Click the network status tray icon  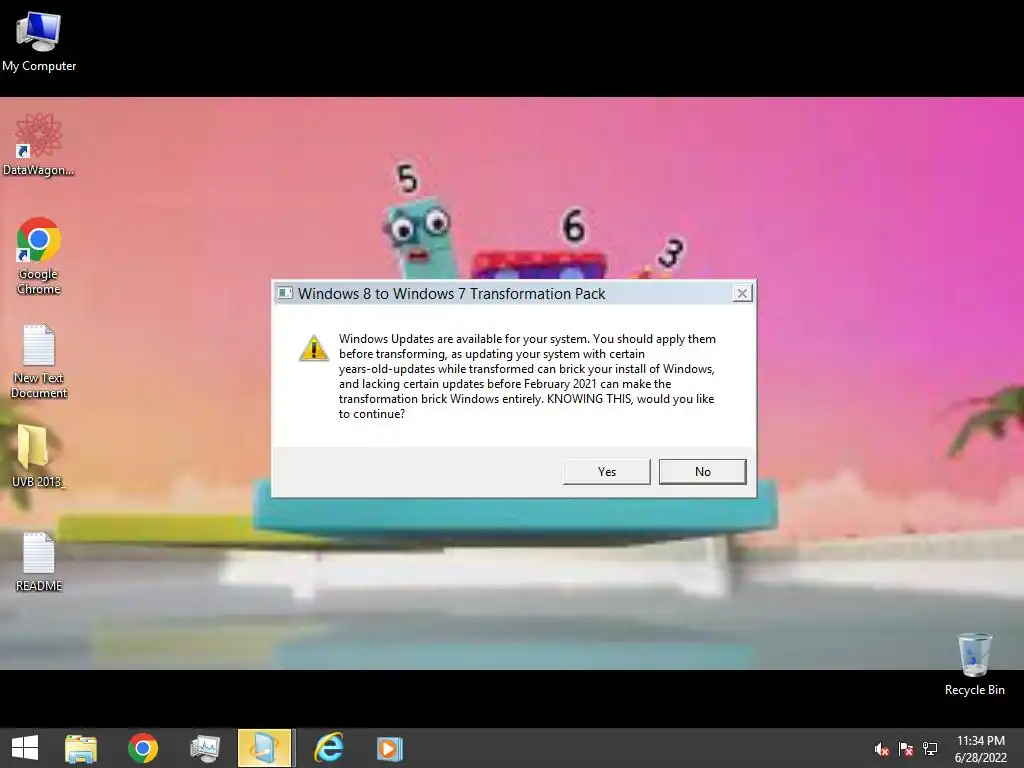[x=930, y=748]
